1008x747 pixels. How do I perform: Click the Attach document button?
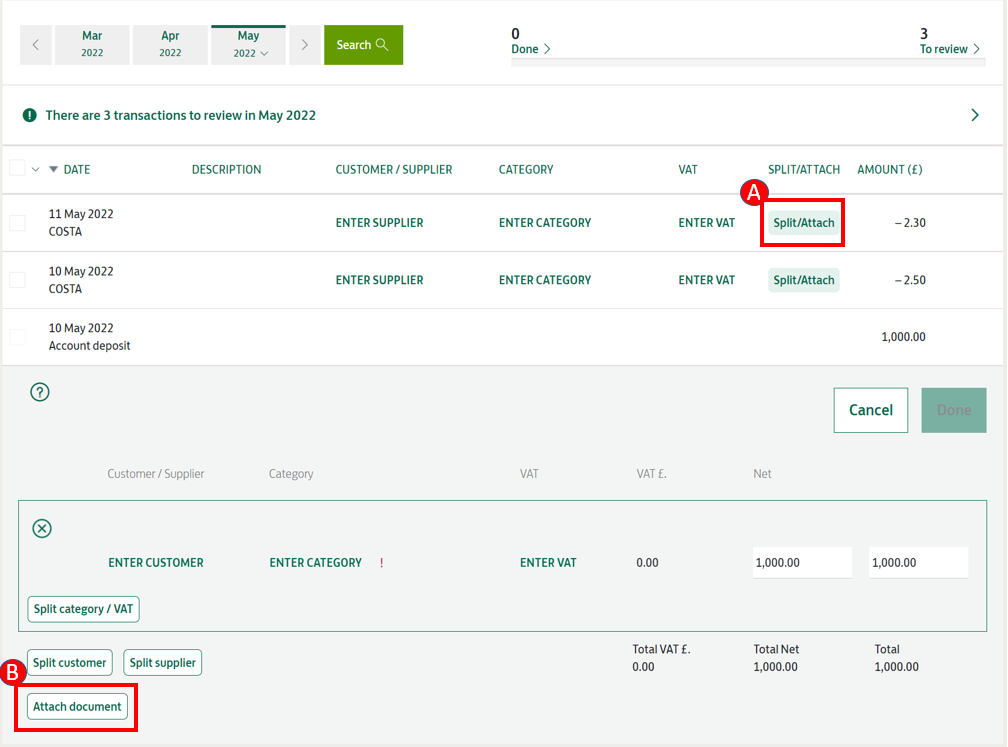(x=77, y=706)
